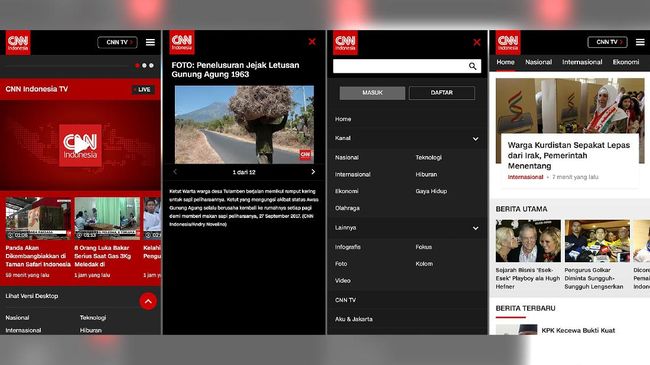Image resolution: width=650 pixels, height=365 pixels.
Task: Click in the menu search input field
Action: click(400, 66)
